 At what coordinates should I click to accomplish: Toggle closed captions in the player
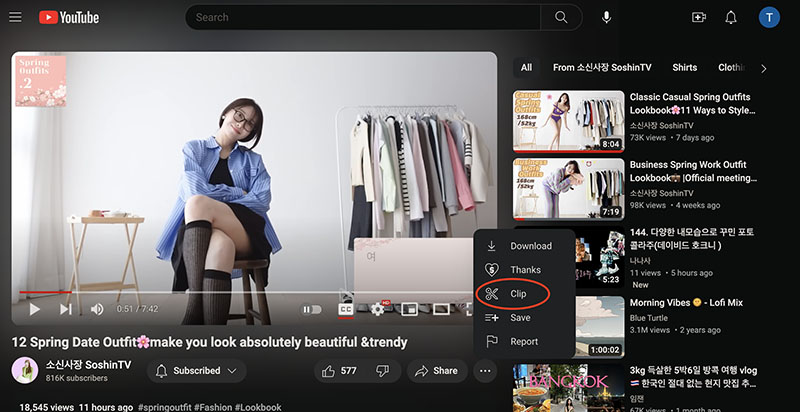click(345, 309)
